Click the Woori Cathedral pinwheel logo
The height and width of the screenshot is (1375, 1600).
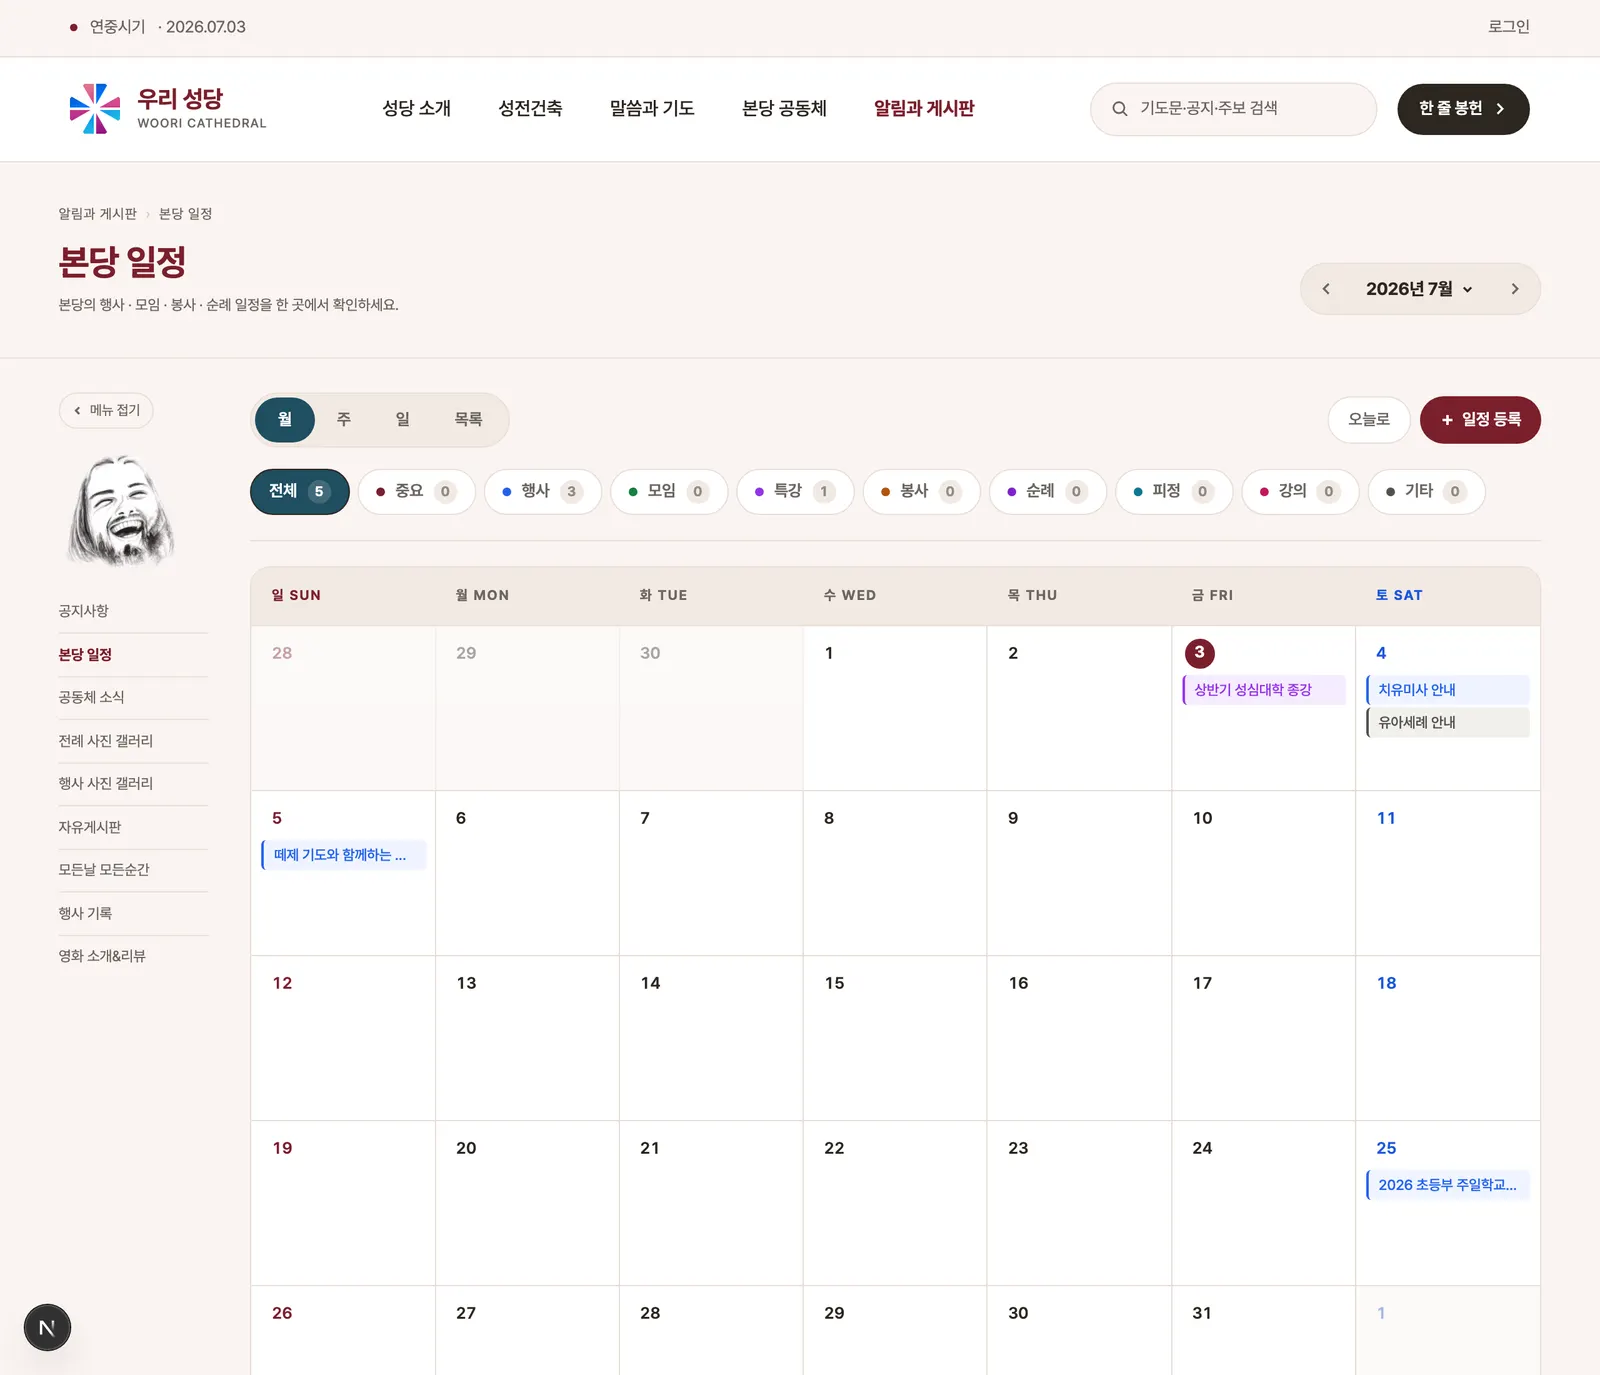pos(95,108)
